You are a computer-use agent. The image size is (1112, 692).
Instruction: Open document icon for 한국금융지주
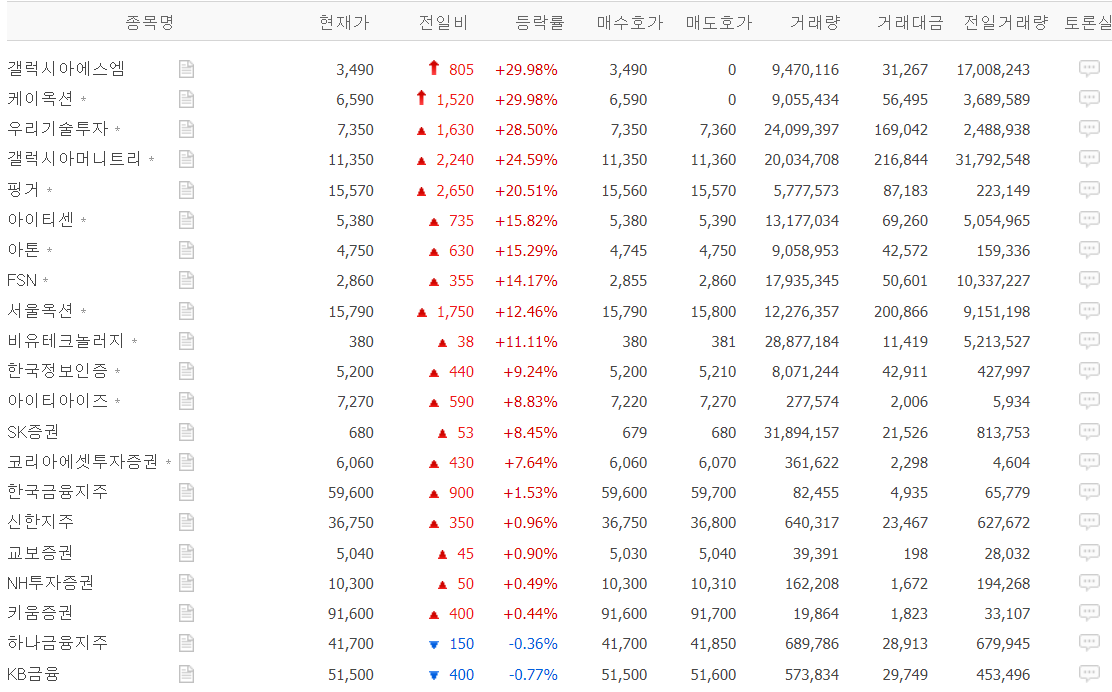(x=187, y=493)
